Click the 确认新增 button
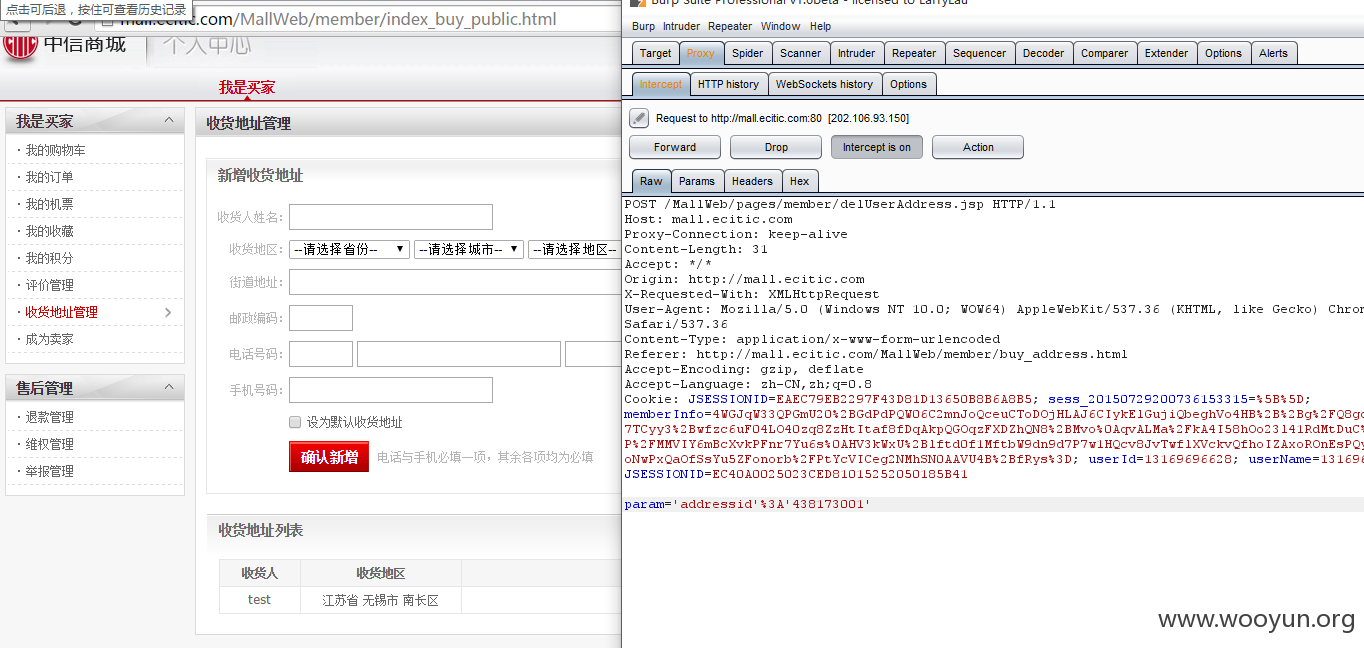The image size is (1364, 648). [329, 457]
